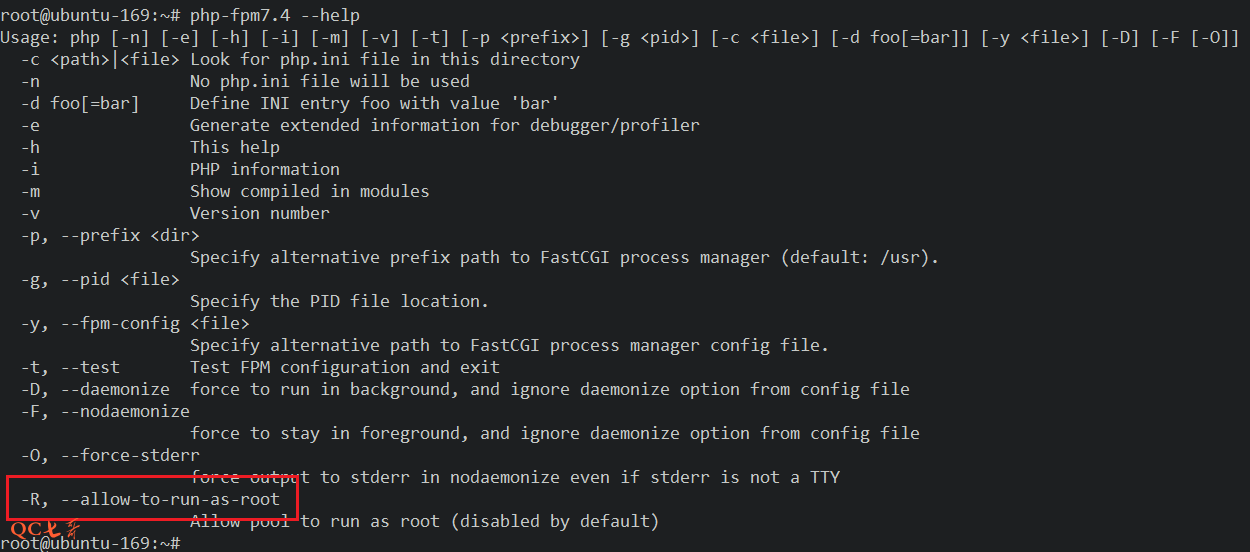
Task: Click the "-p, --prefix <dir>" option
Action: click(110, 235)
